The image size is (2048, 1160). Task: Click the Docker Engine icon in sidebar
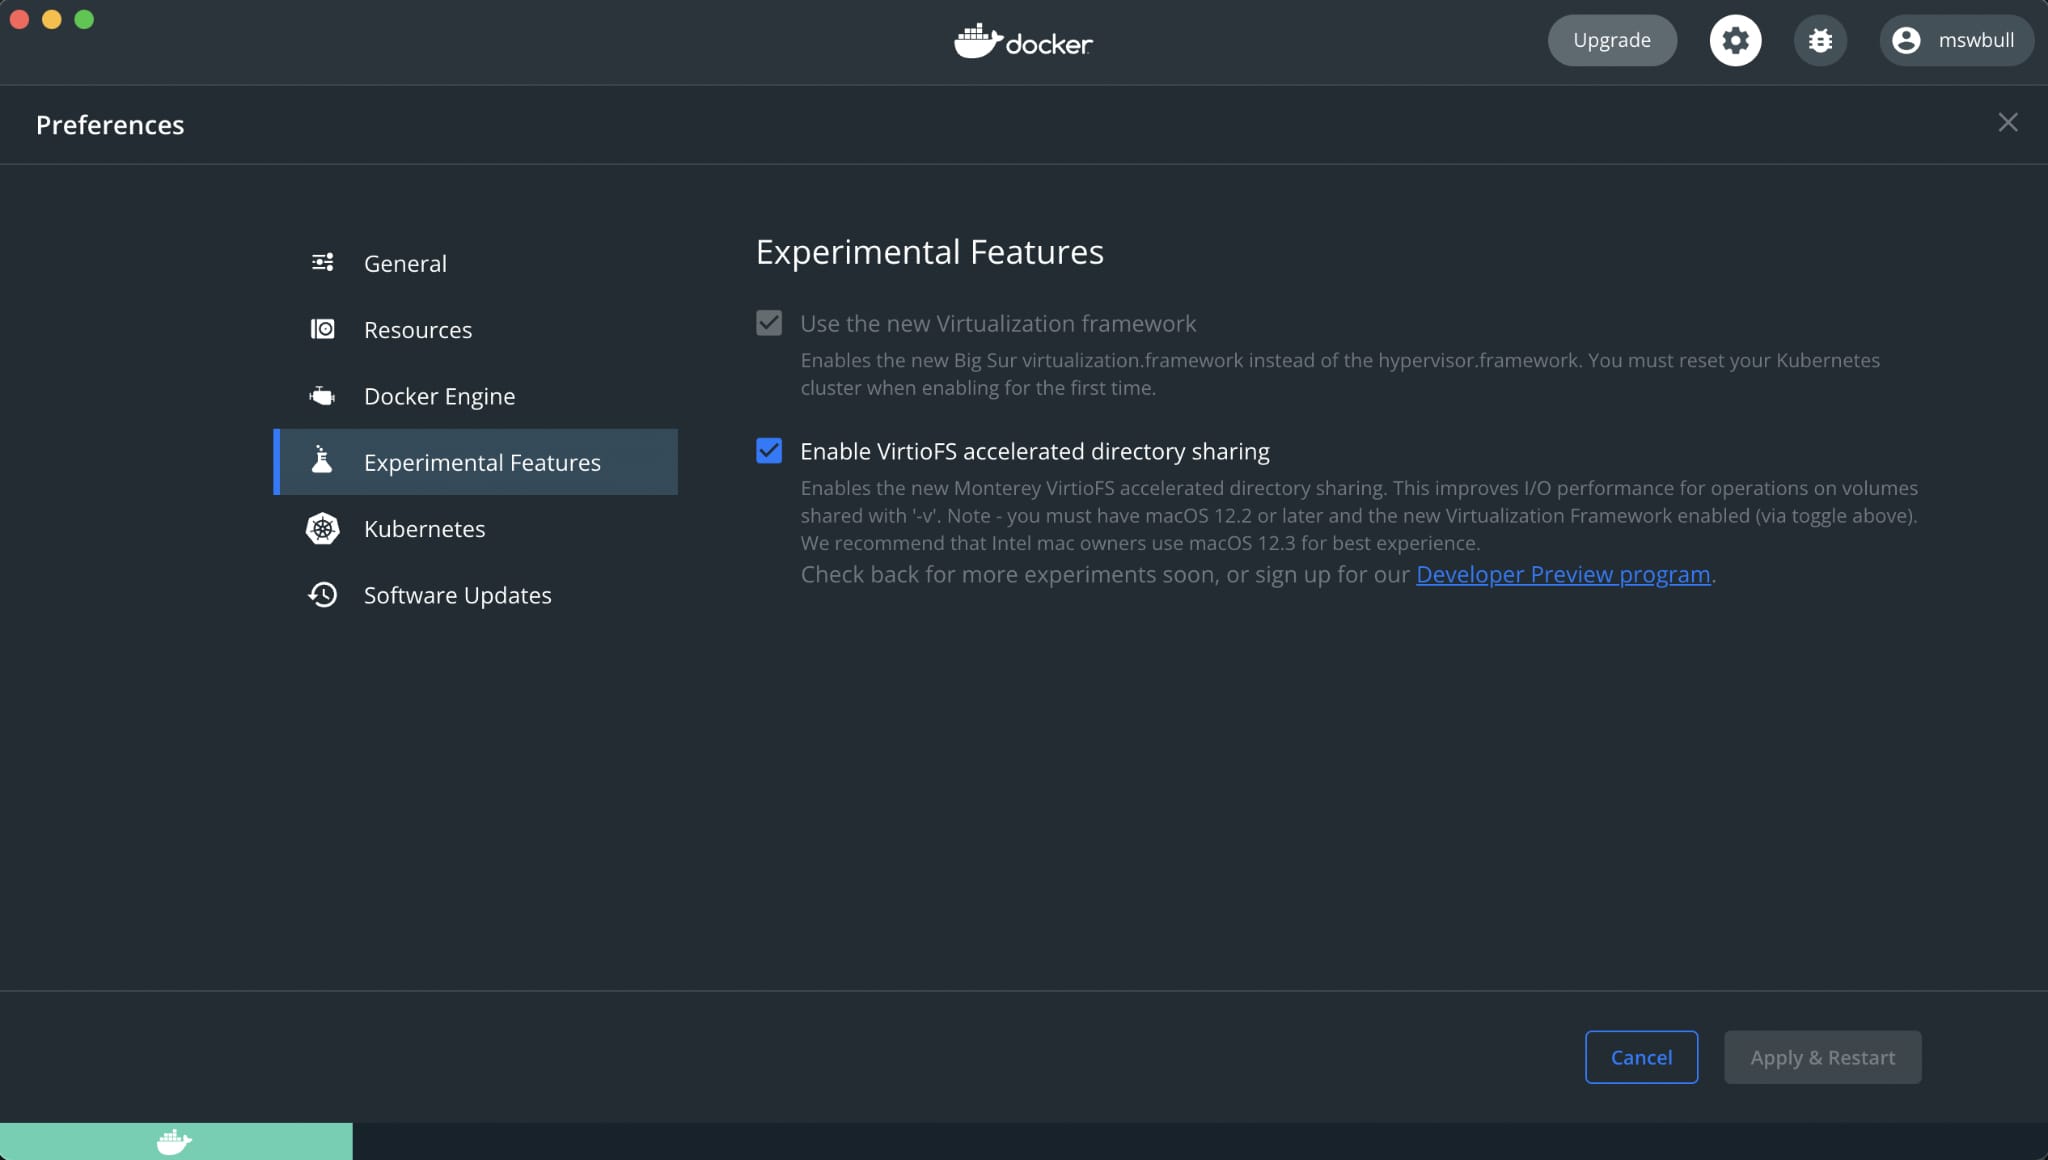(322, 396)
